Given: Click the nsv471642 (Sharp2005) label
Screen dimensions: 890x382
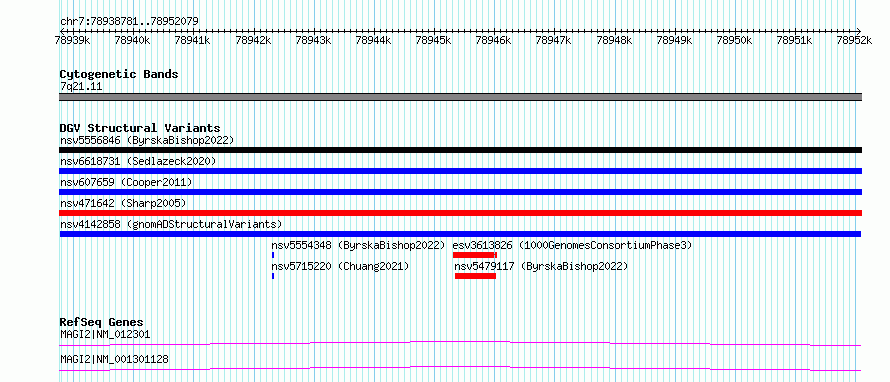Looking at the screenshot, I should pyautogui.click(x=123, y=203).
